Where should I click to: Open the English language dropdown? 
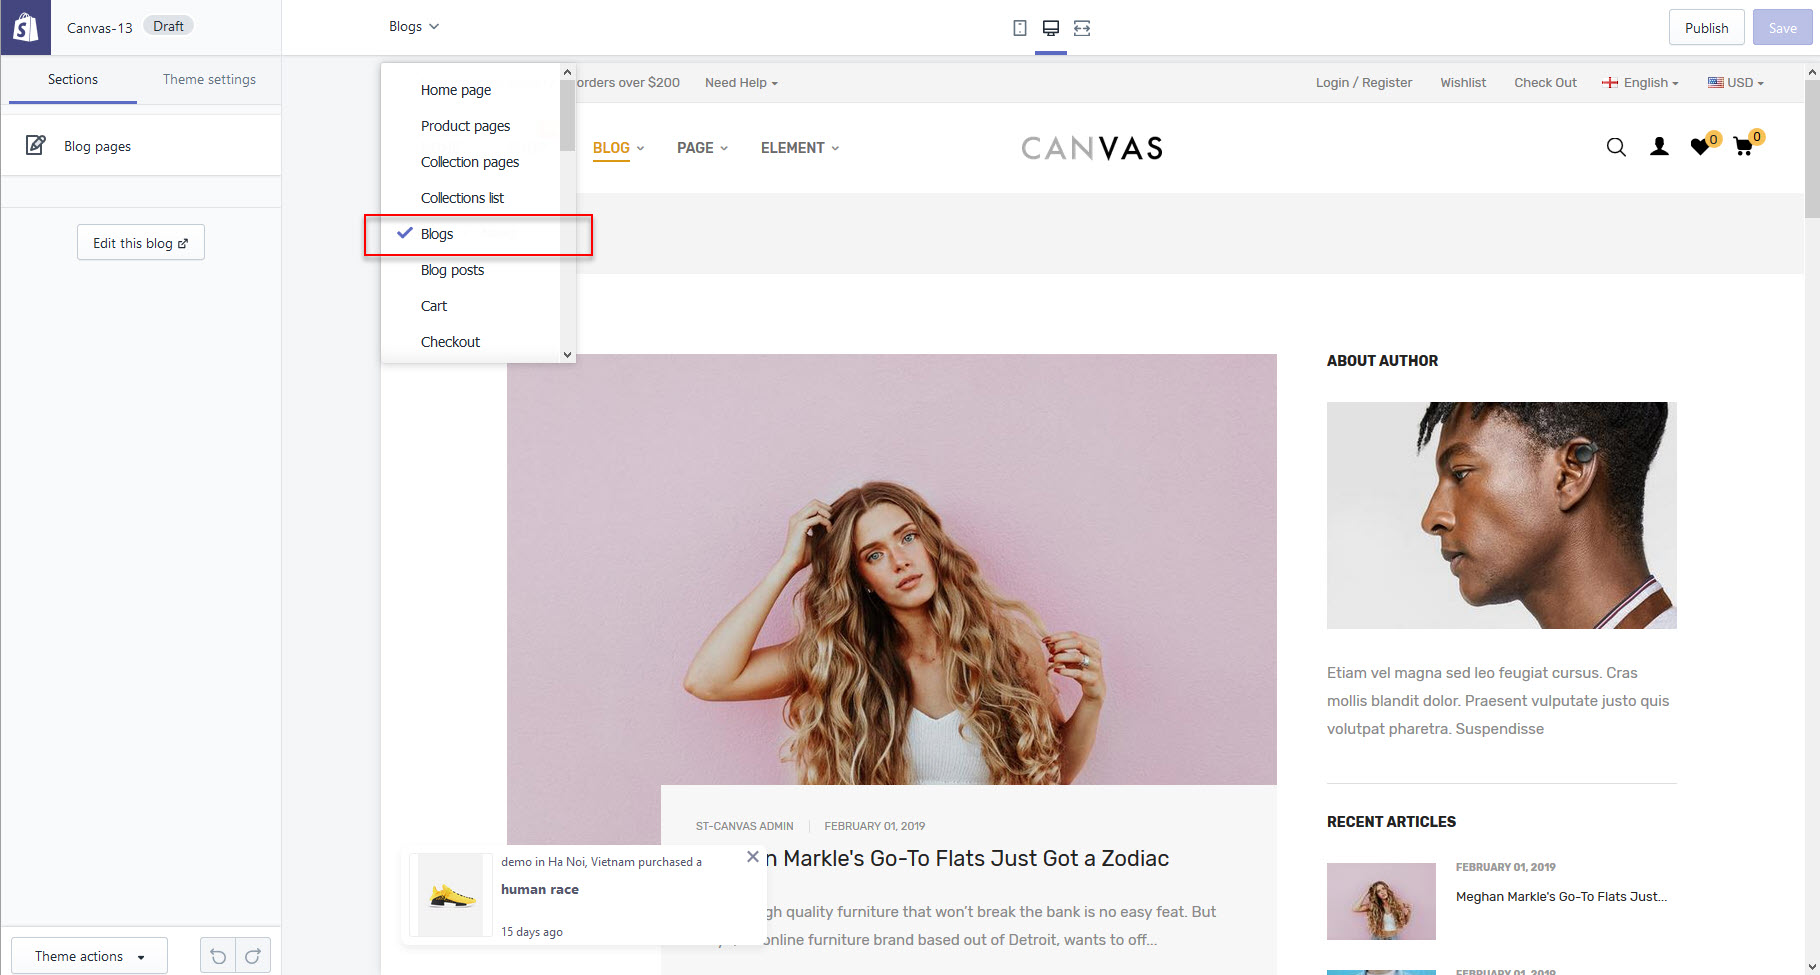(1641, 83)
